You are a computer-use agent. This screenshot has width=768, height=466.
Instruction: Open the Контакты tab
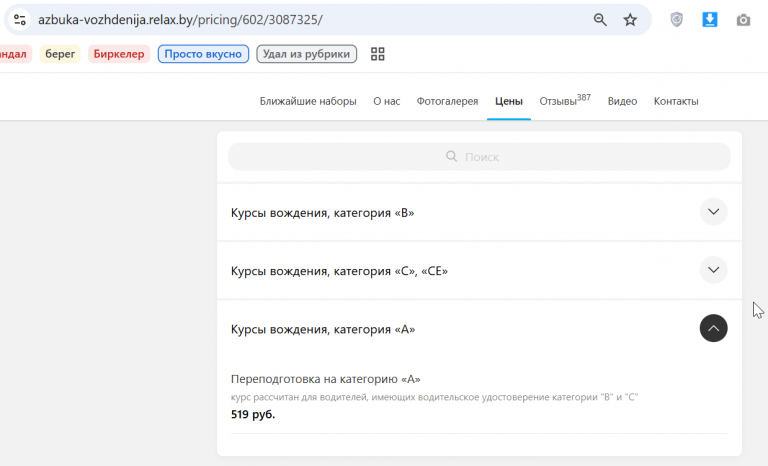point(676,101)
